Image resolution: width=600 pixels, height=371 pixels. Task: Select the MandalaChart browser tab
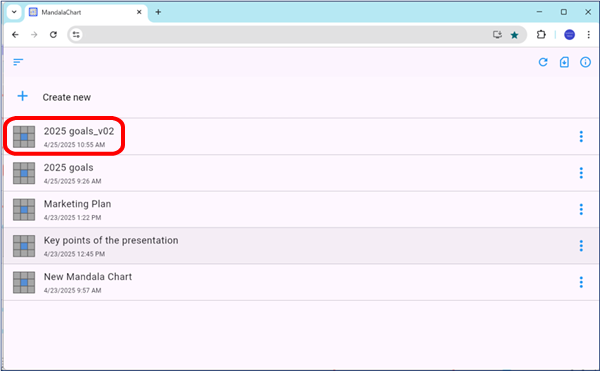(86, 13)
